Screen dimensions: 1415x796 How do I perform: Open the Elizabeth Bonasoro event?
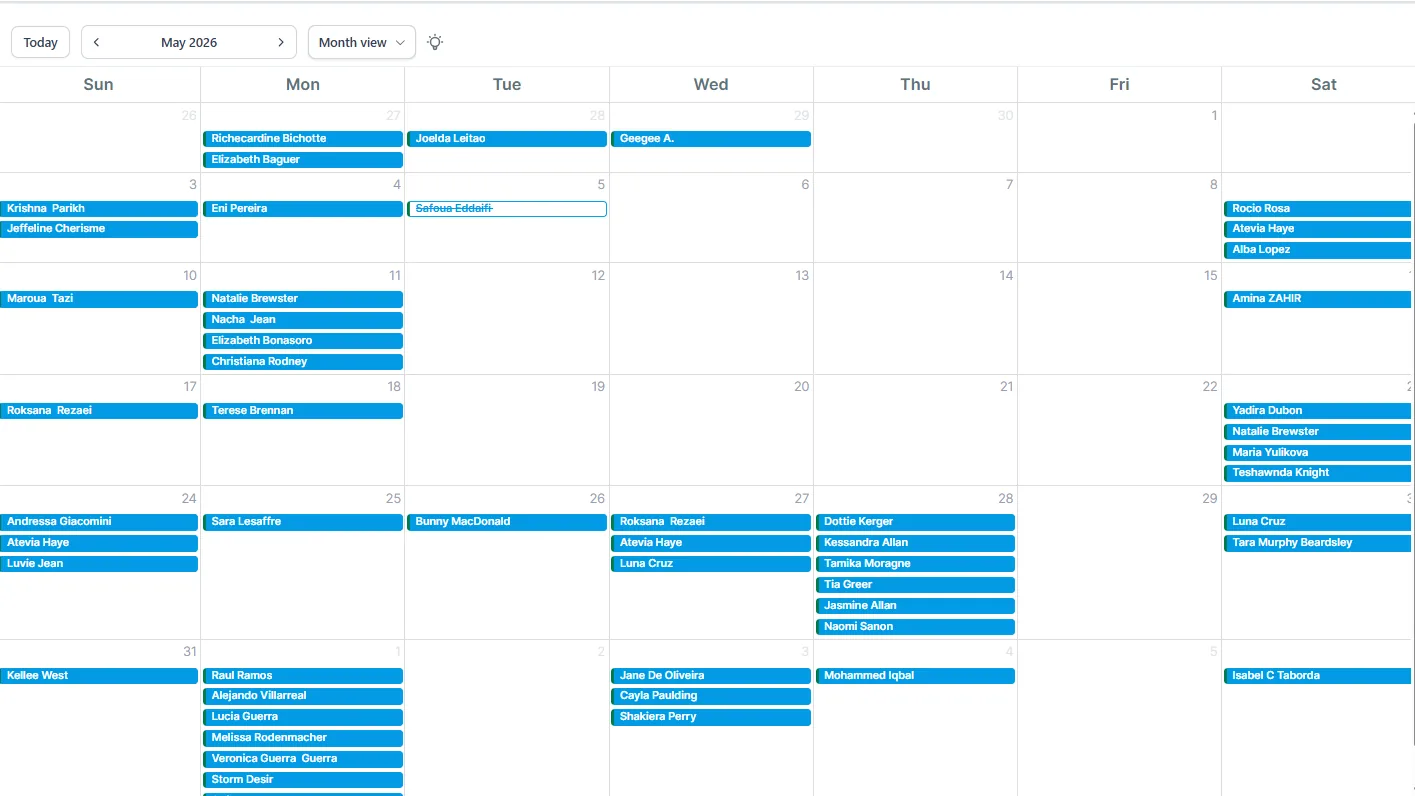click(303, 341)
